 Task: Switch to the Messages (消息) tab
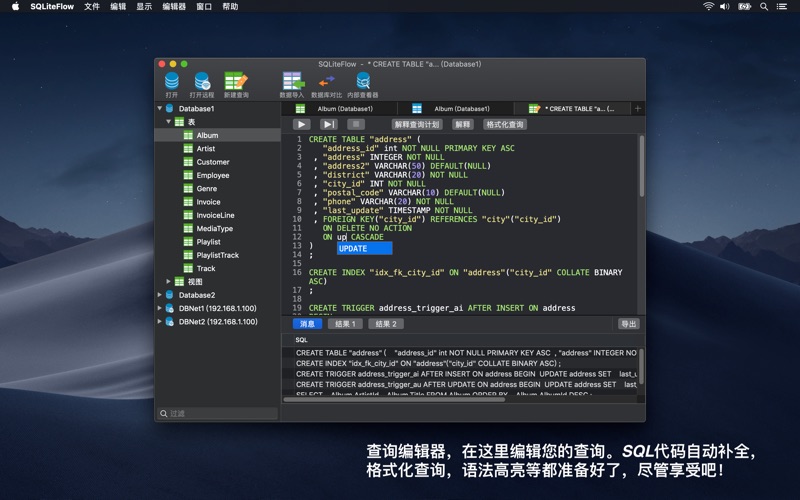(x=307, y=324)
